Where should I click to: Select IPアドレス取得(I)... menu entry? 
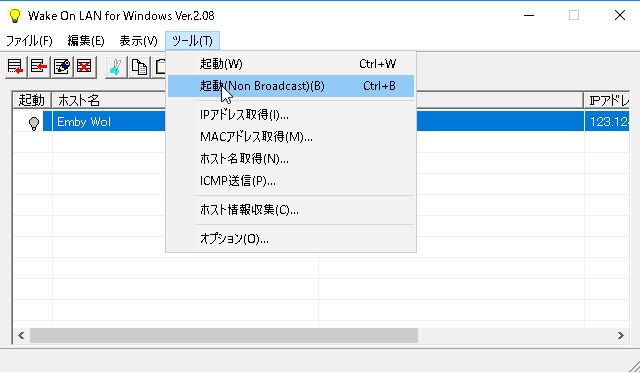(291, 115)
